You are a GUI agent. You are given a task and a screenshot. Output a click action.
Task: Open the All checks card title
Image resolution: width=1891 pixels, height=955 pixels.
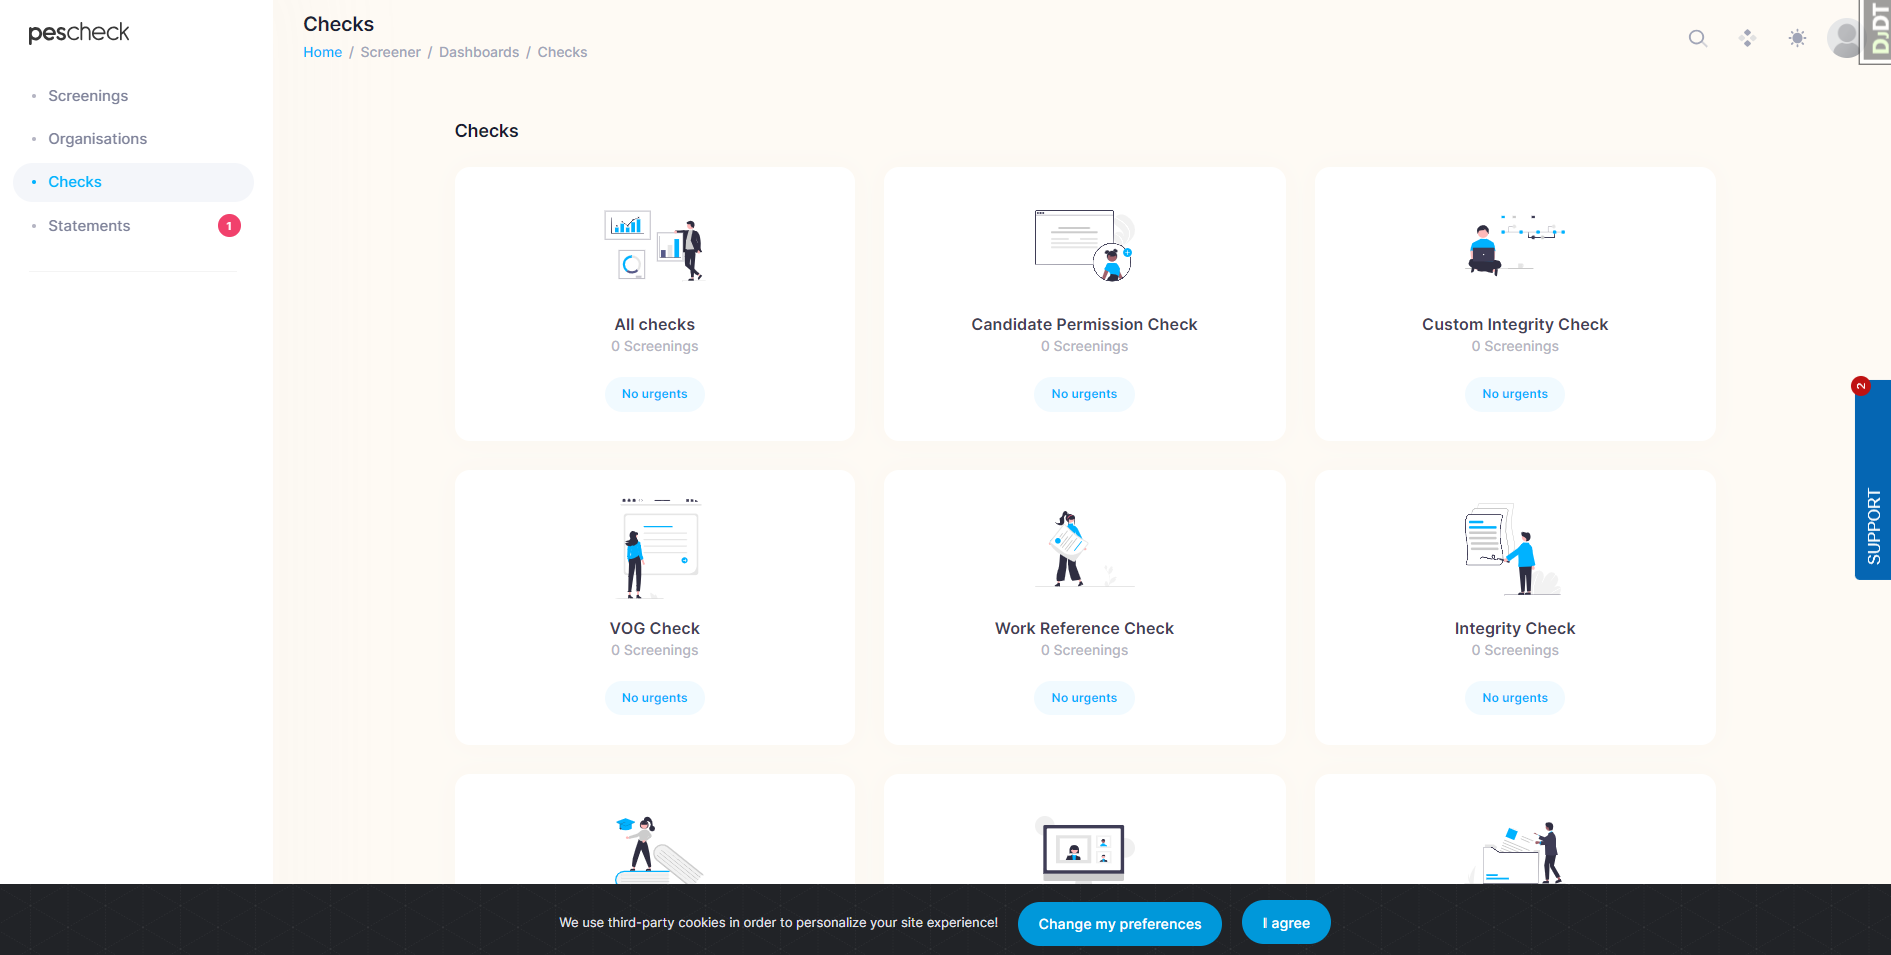(655, 325)
